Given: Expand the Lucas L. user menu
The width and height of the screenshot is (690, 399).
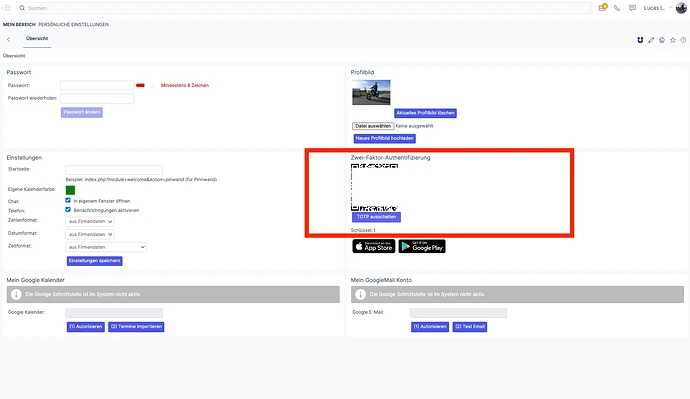Looking at the screenshot, I should pyautogui.click(x=657, y=8).
